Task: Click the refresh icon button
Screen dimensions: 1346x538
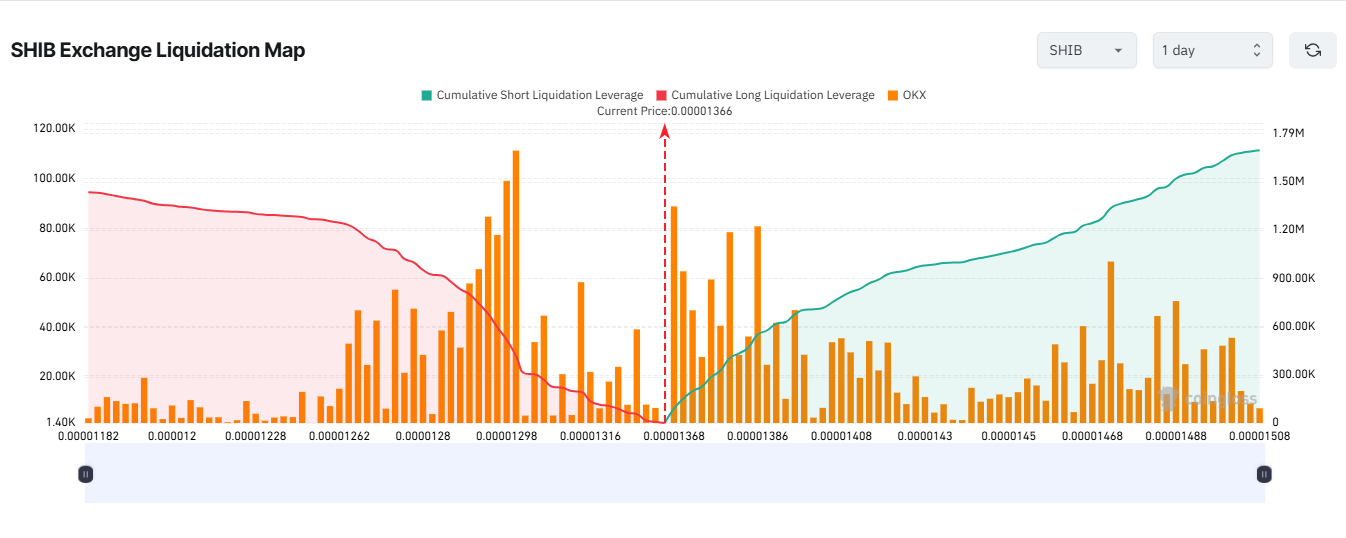Action: [1313, 50]
